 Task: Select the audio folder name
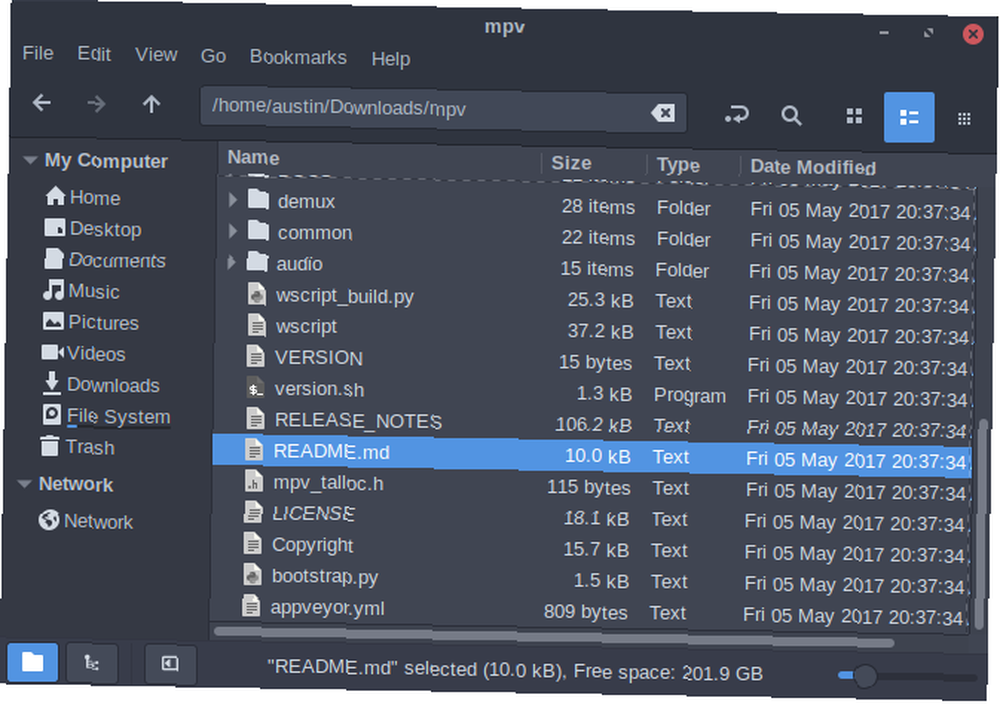tap(299, 264)
